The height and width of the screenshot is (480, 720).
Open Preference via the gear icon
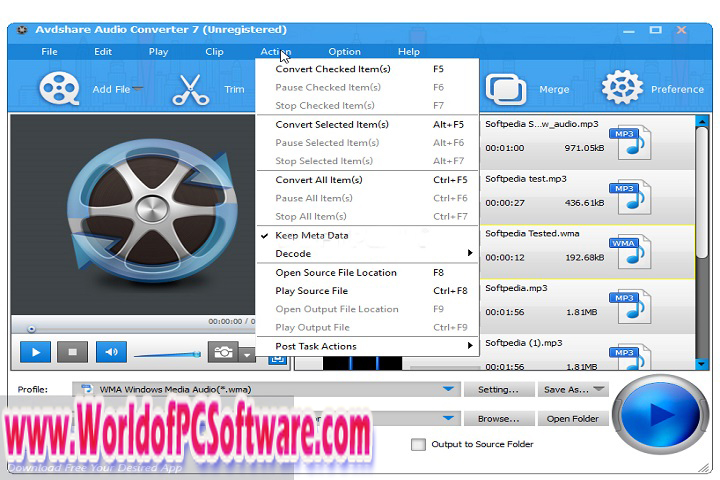point(622,88)
